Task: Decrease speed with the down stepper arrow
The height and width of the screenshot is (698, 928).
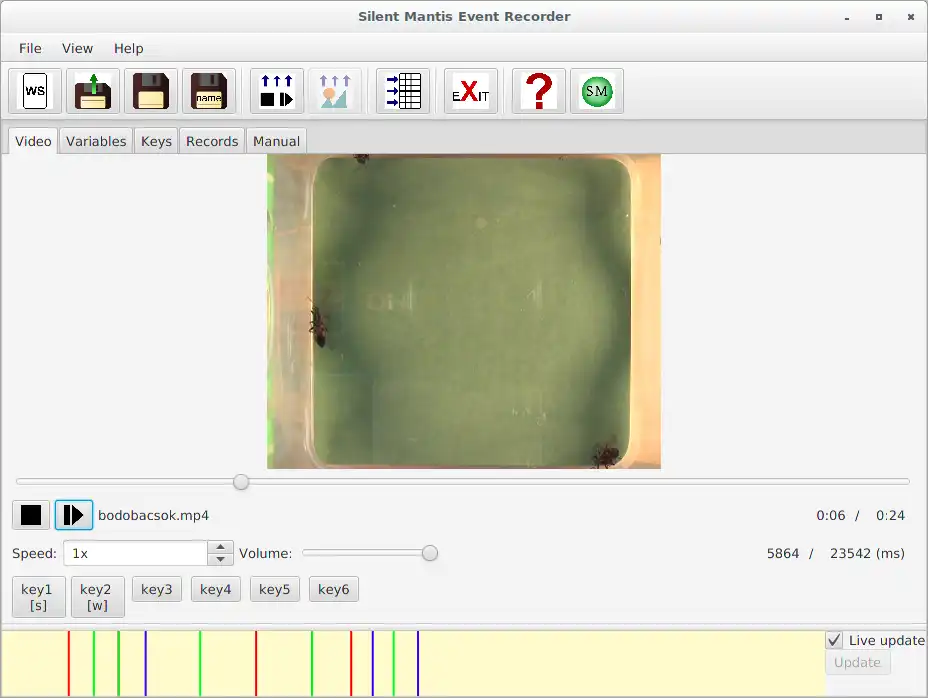Action: [x=220, y=559]
